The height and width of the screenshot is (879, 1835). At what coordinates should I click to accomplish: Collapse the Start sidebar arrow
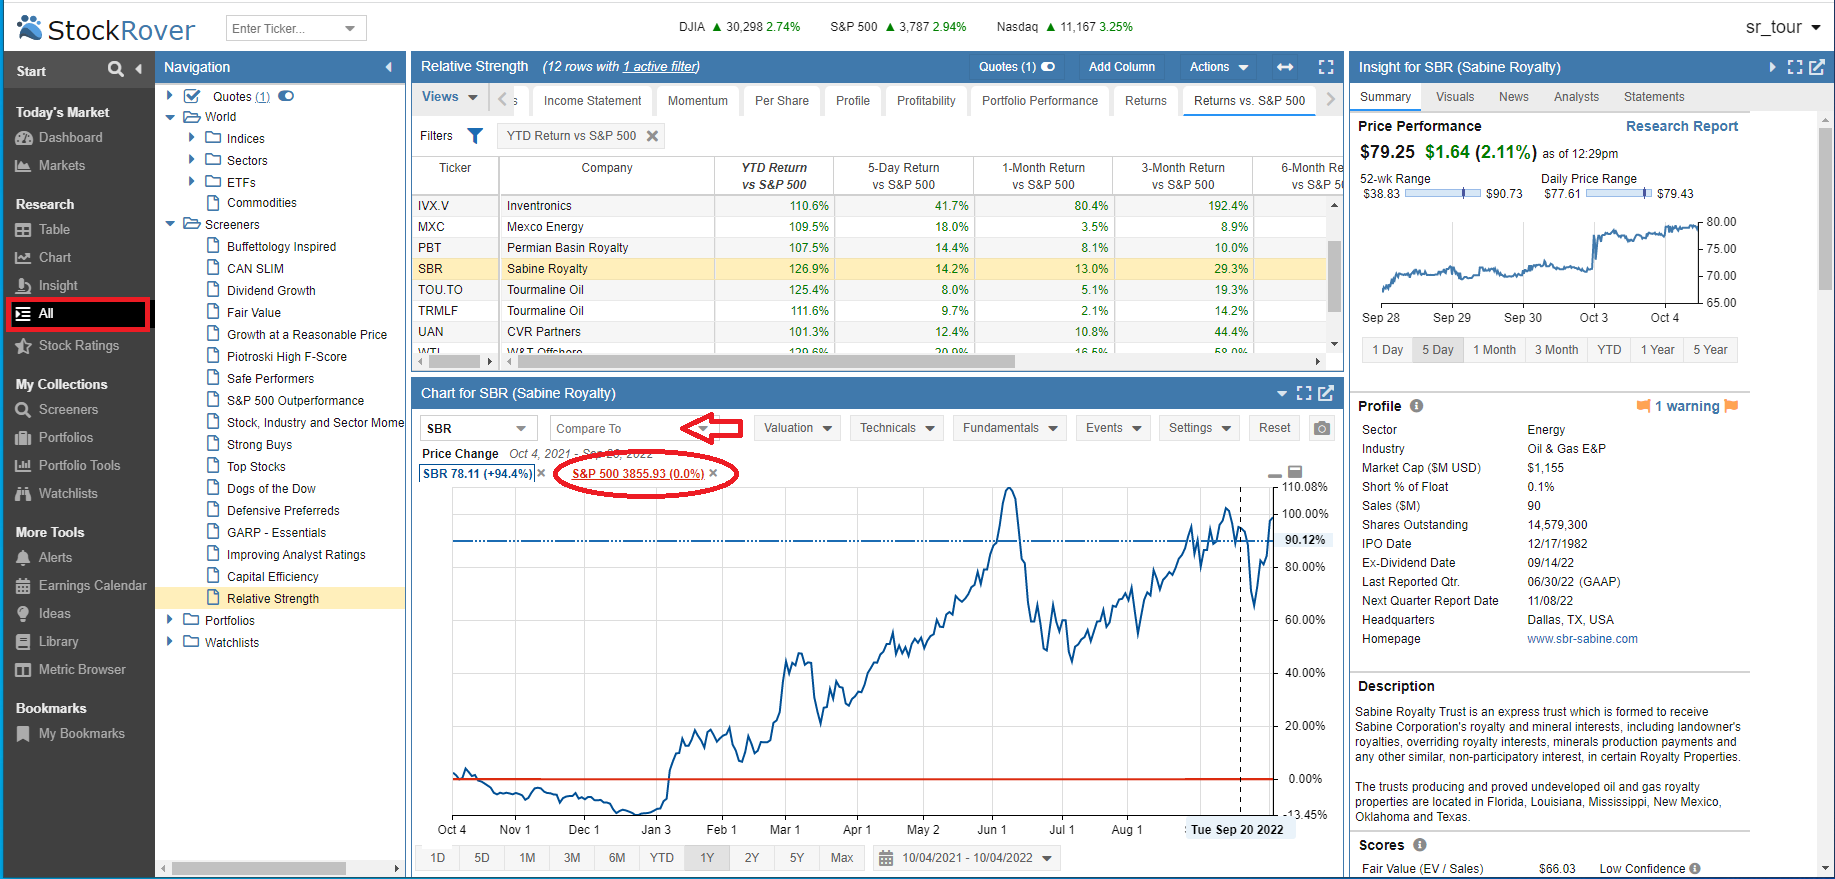click(x=139, y=69)
